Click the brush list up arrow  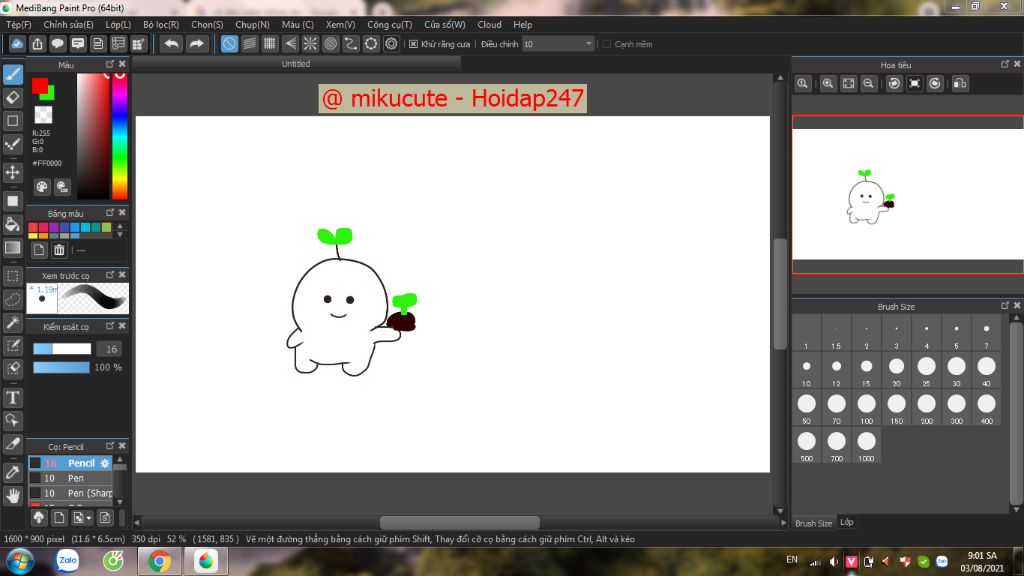[x=120, y=460]
